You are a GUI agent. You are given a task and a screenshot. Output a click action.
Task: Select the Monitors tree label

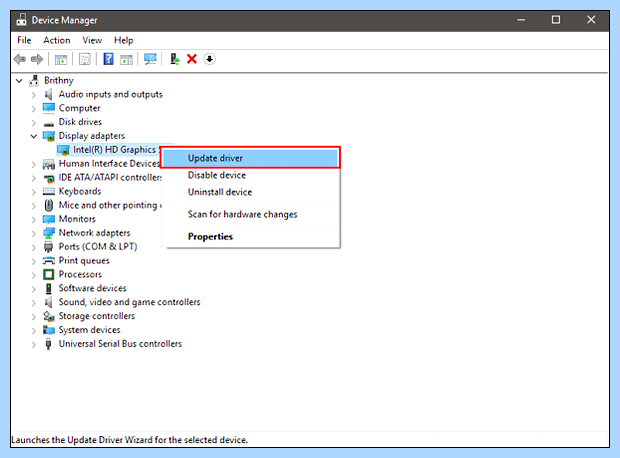tap(77, 219)
